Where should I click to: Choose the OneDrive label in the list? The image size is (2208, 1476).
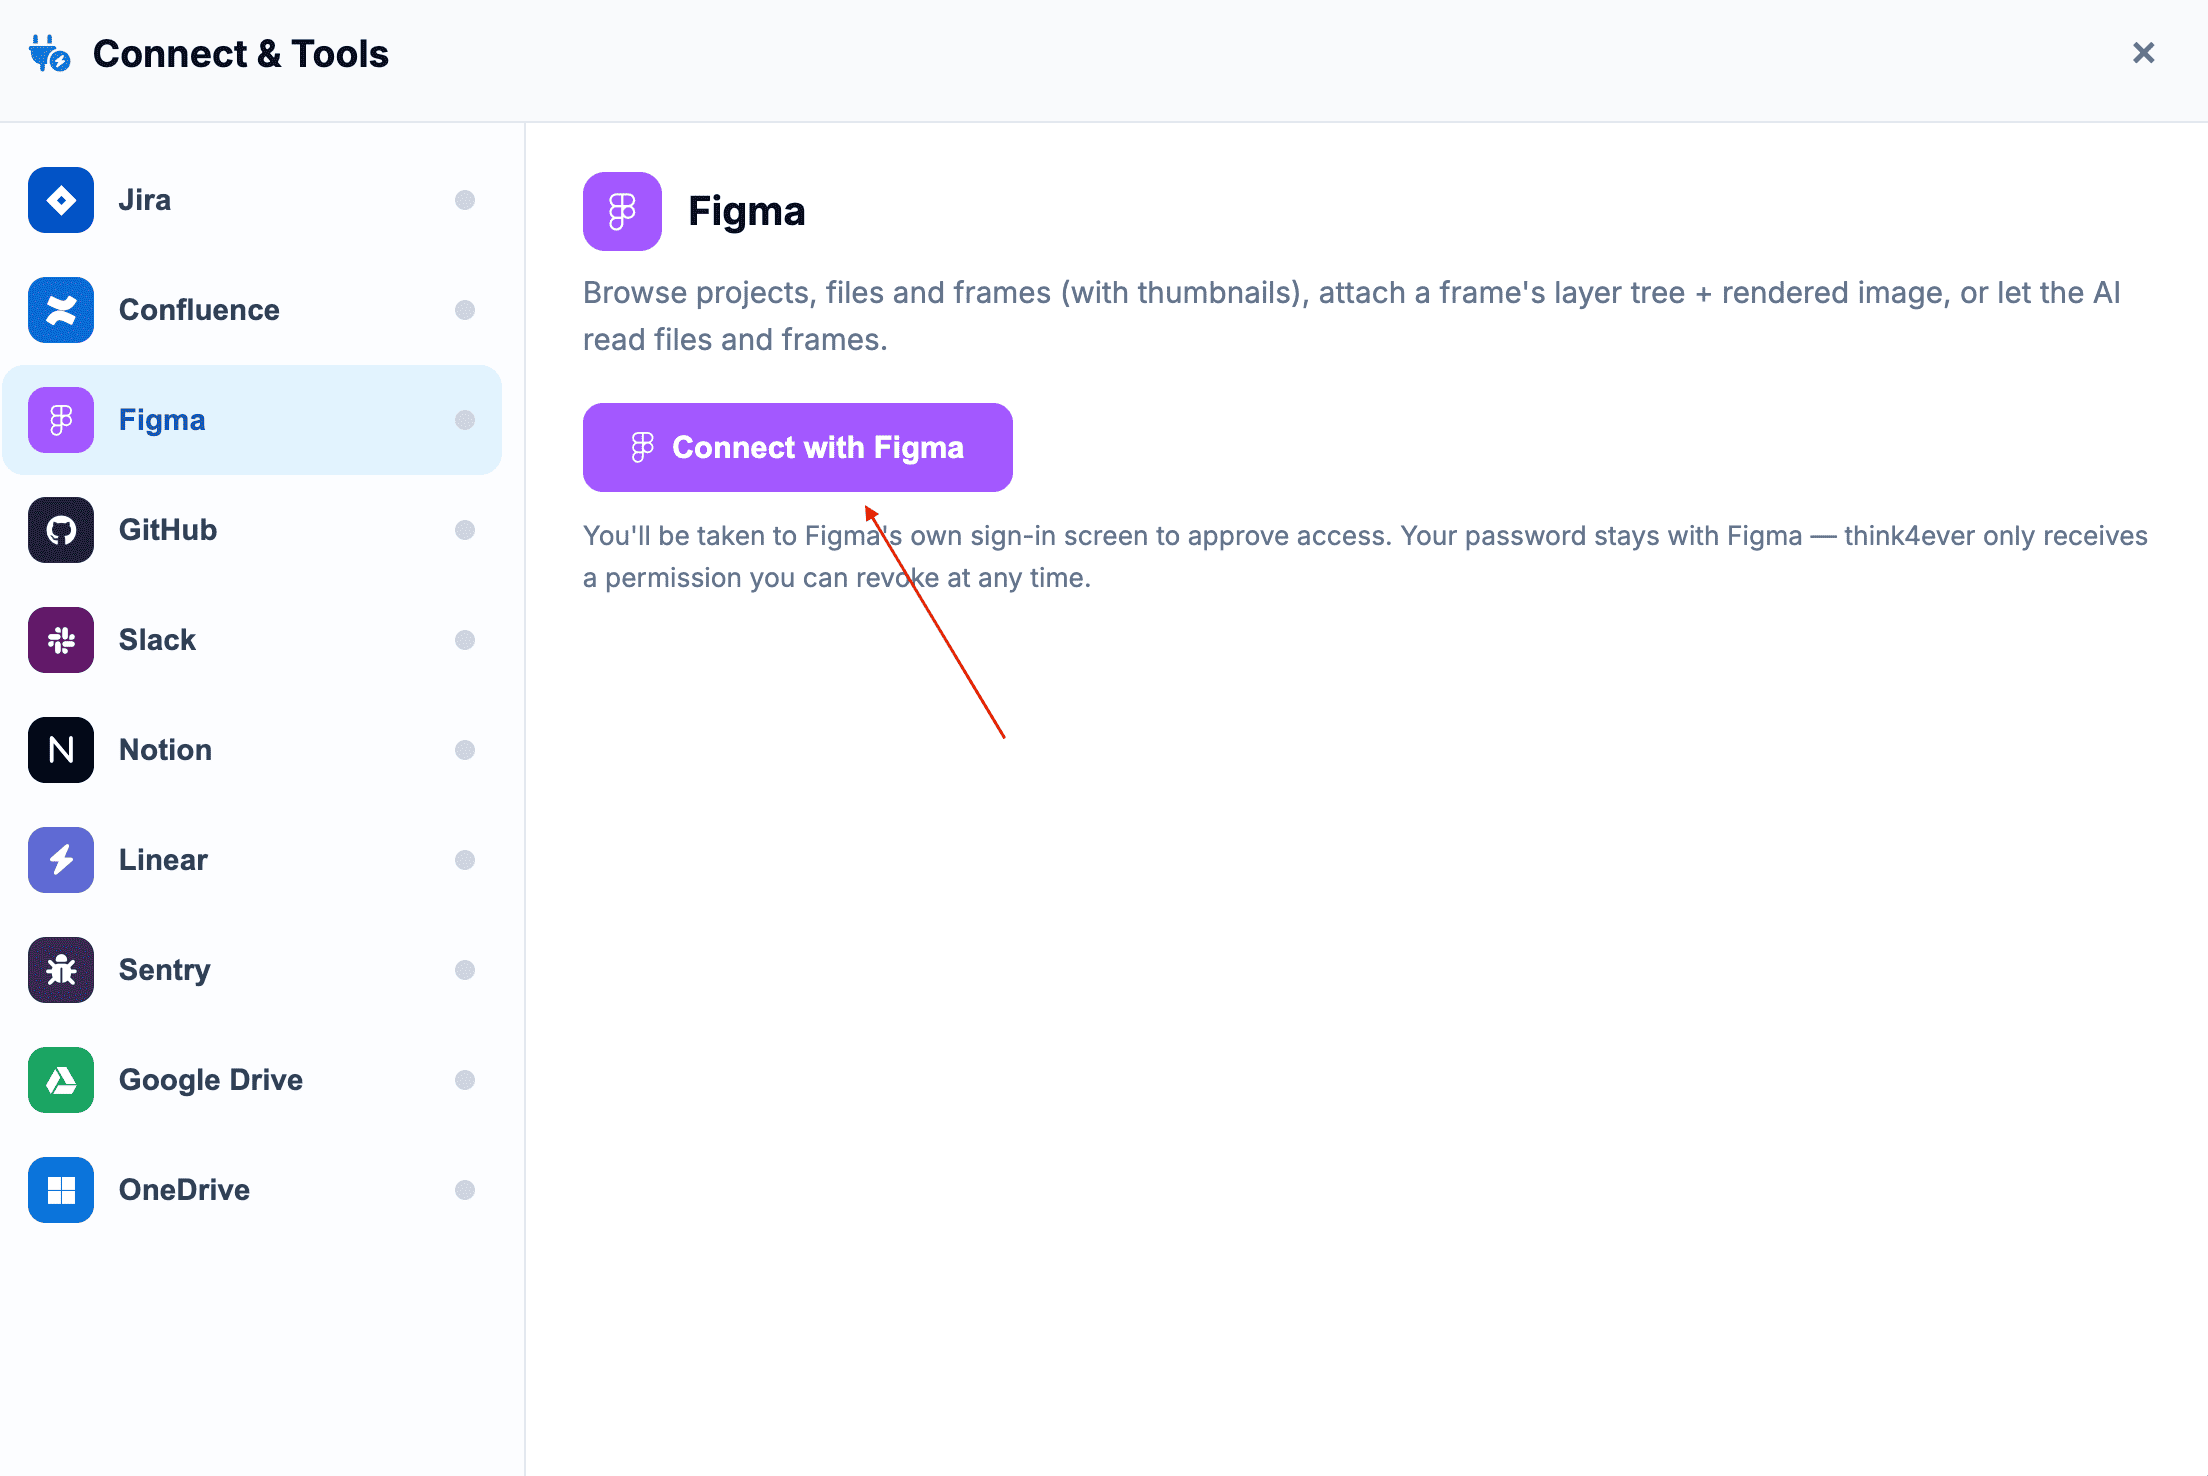185,1190
